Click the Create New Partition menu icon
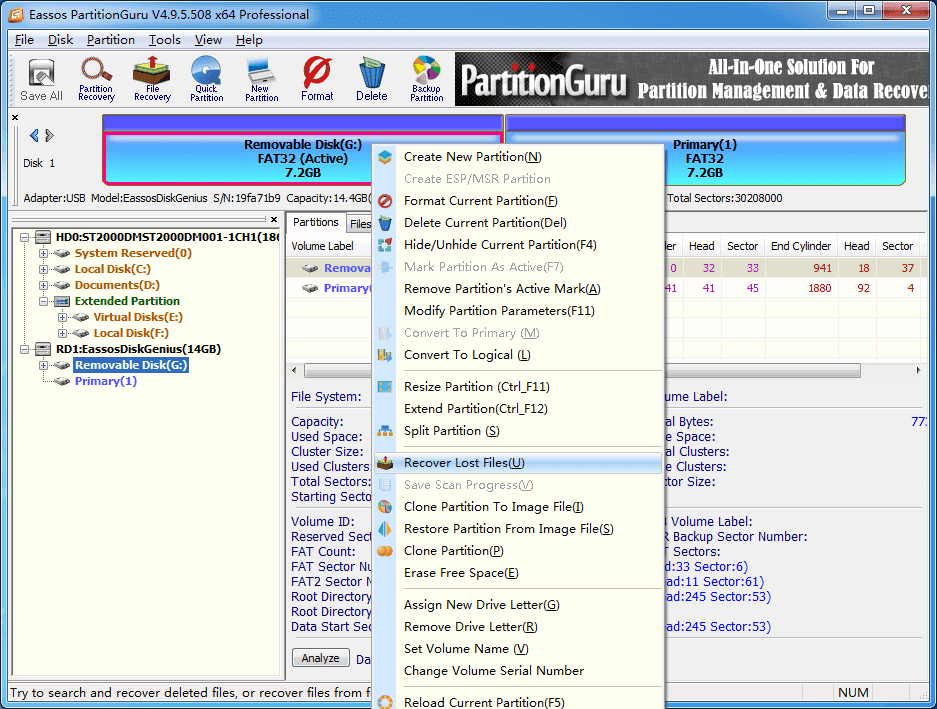 pos(385,157)
